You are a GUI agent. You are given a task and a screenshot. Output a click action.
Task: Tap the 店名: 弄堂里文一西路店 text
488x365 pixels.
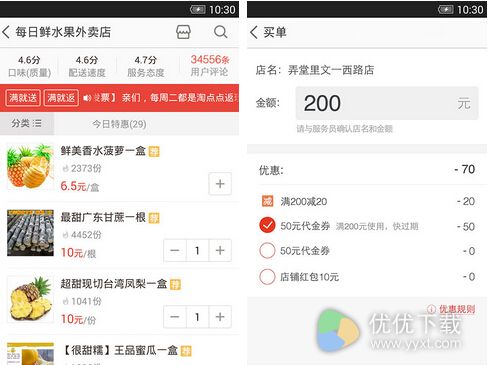tap(315, 70)
